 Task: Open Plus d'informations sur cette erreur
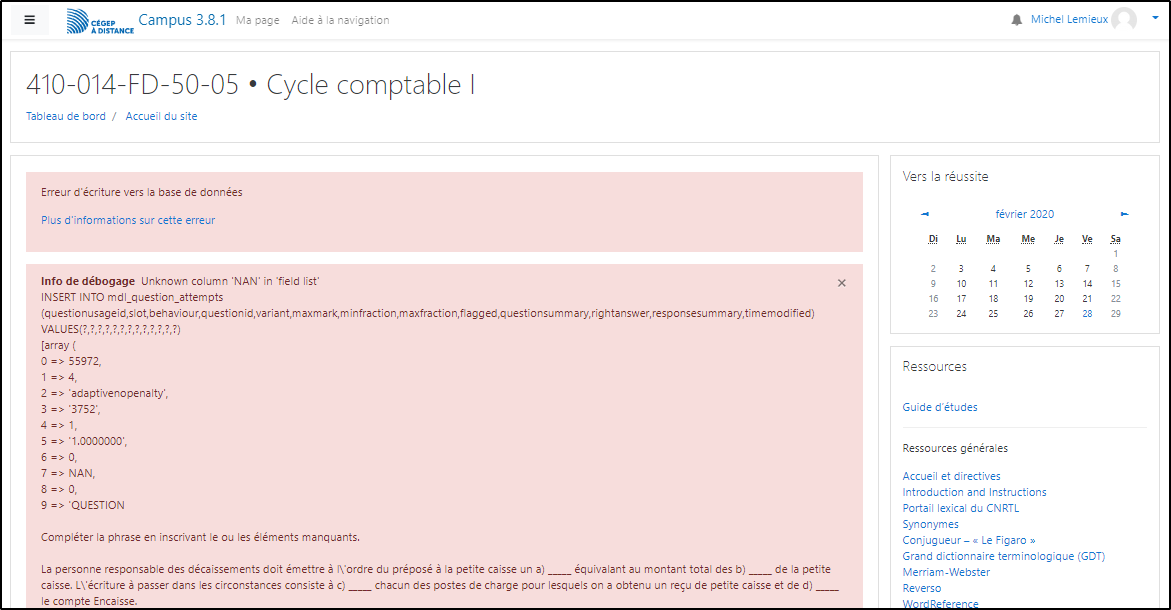[x=128, y=220]
